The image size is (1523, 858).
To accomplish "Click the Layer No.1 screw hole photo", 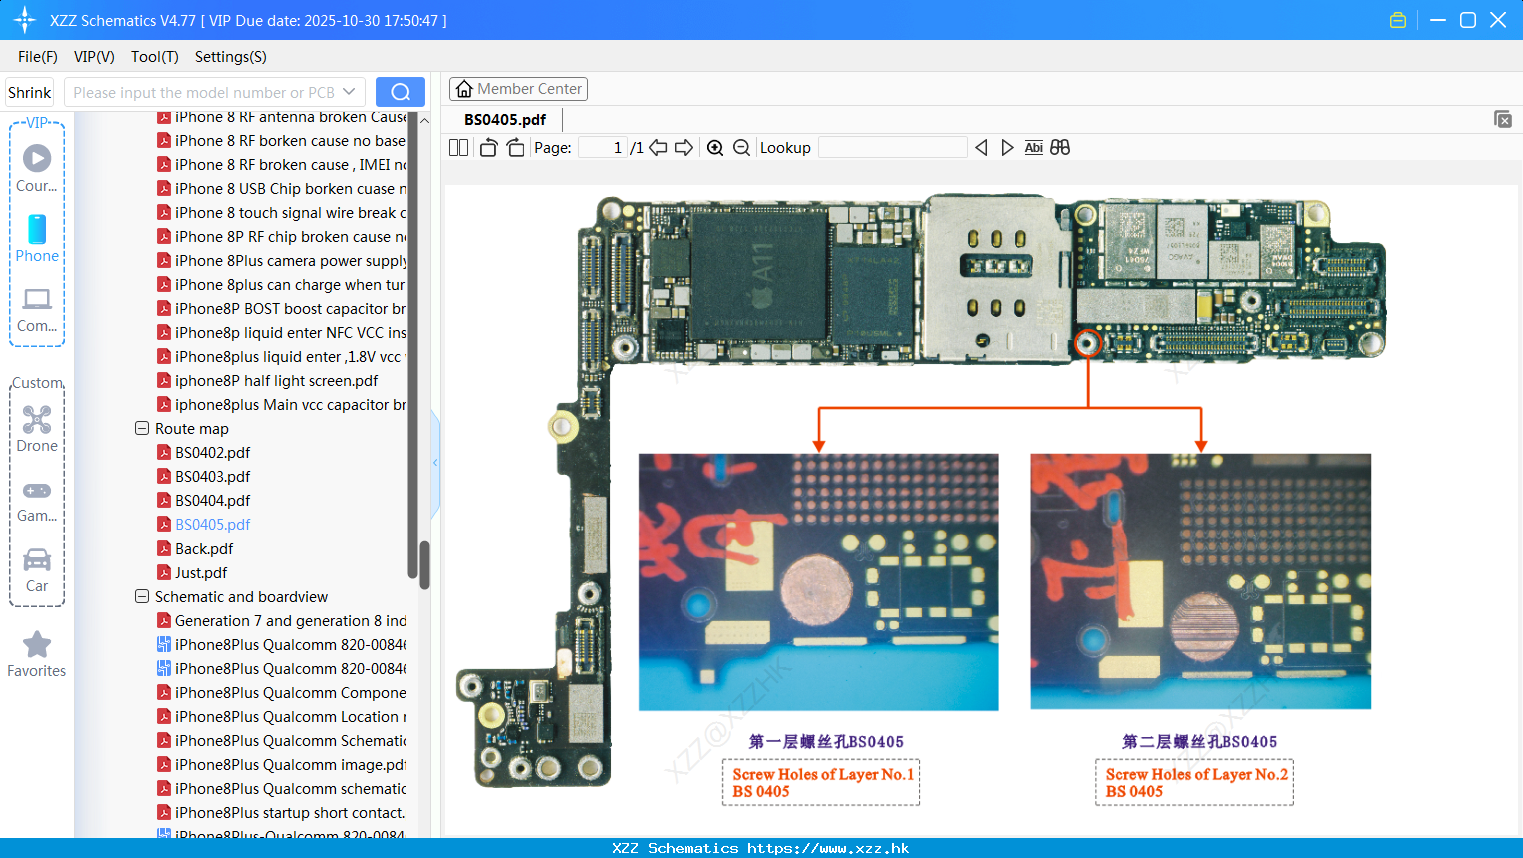I will (818, 582).
